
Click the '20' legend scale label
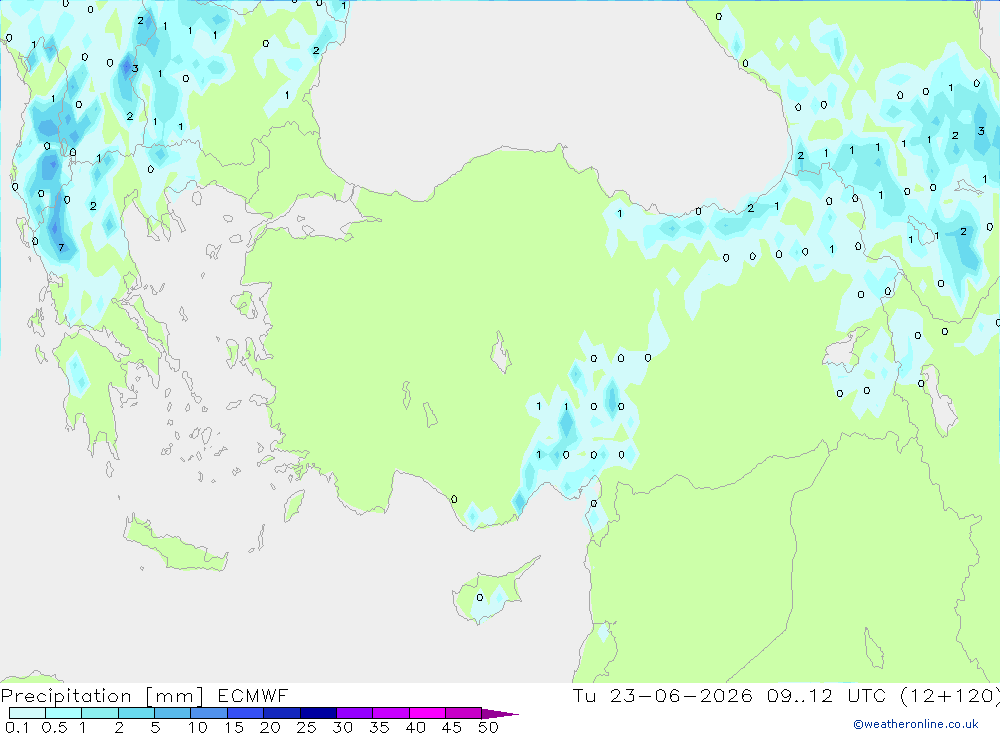click(x=270, y=727)
